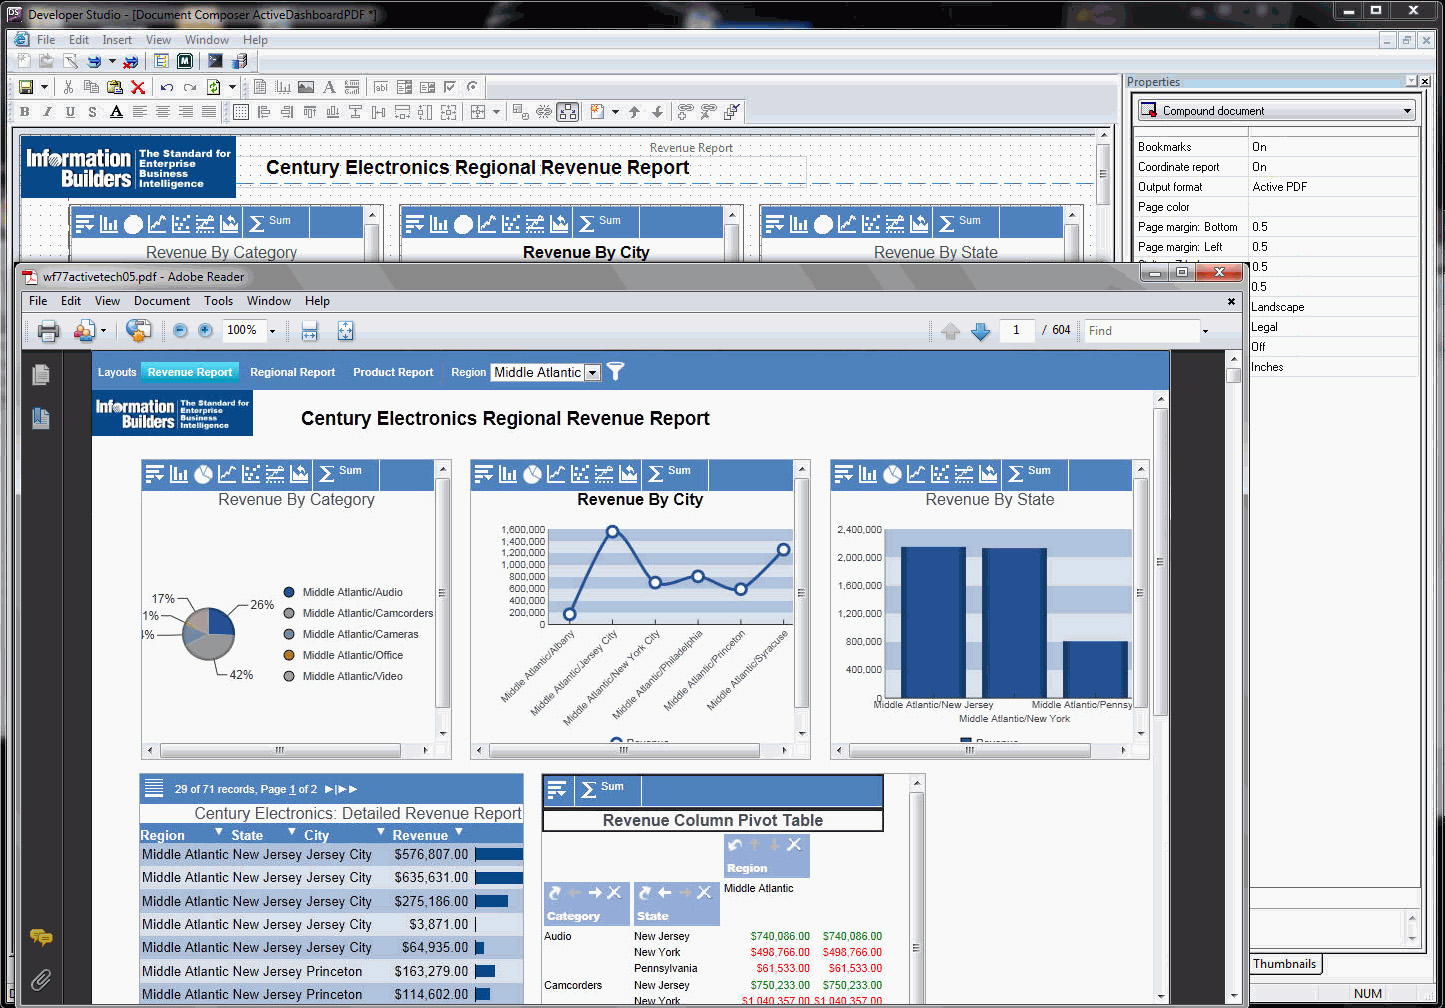Click Sum aggregation in Revenue By City toolbar
1445x1008 pixels.
coord(669,473)
